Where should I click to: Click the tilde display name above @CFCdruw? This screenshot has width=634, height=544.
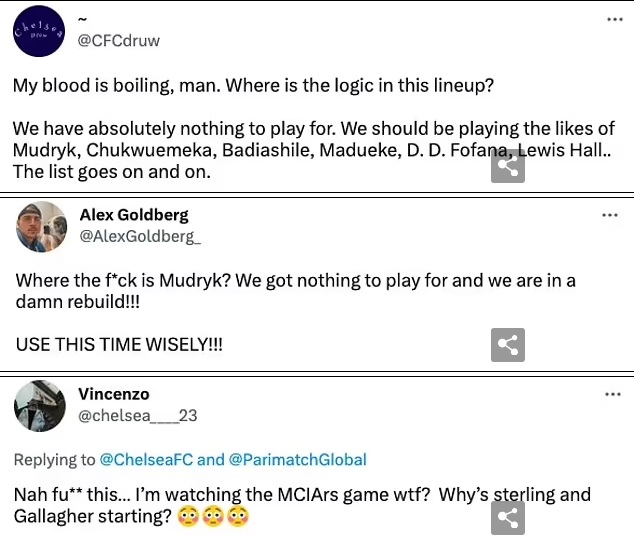(x=83, y=21)
